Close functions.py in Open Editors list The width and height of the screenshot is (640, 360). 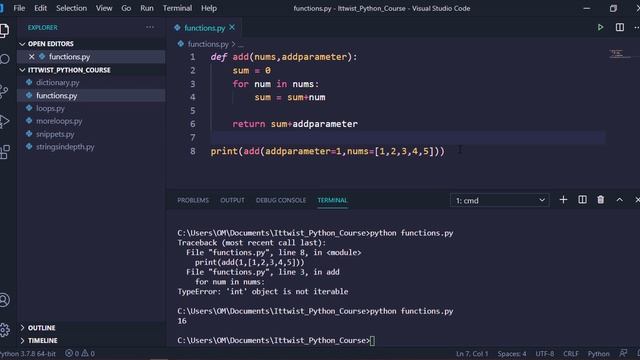pyautogui.click(x=31, y=56)
